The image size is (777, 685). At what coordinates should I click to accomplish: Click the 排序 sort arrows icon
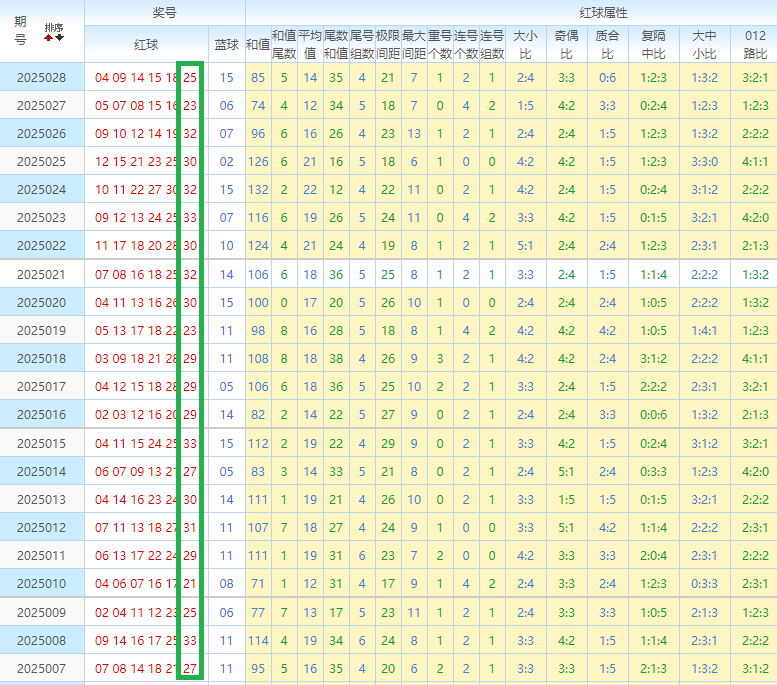click(x=54, y=38)
